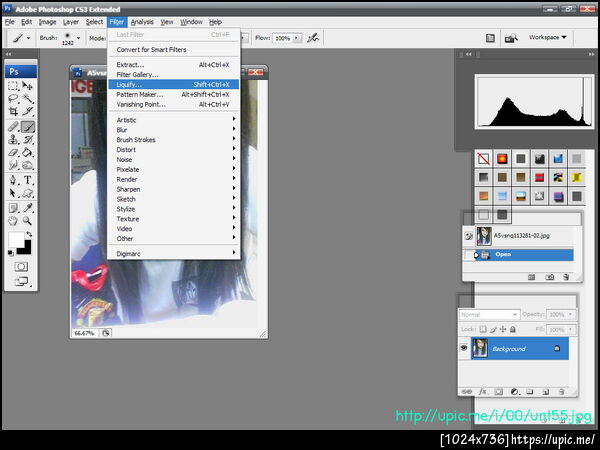The image size is (600, 450).
Task: Select the Paint Bucket tool
Action: [28, 152]
